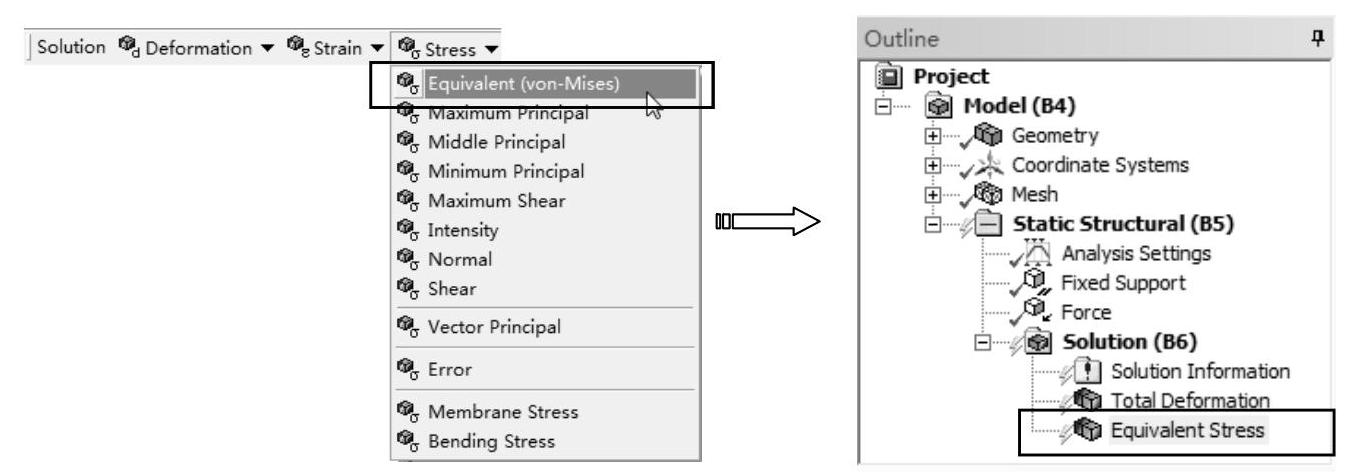Pick Vector Principal stress option
Image resolution: width=1351 pixels, height=475 pixels.
(x=502, y=327)
